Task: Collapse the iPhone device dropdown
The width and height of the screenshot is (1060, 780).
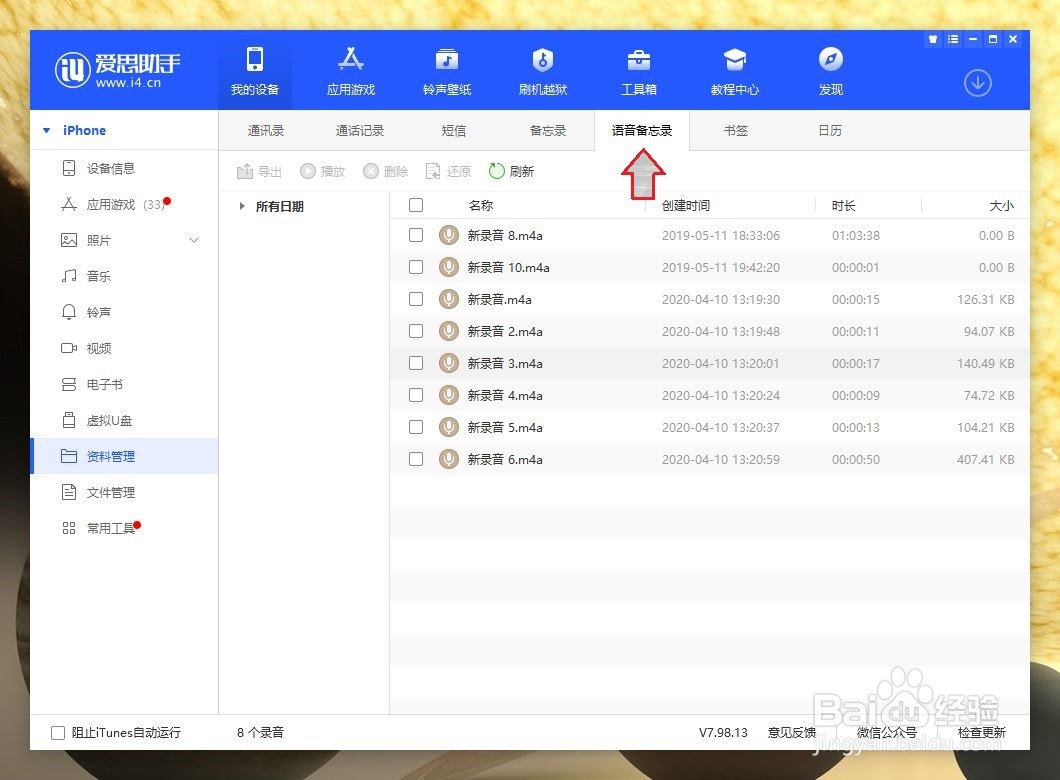Action: pyautogui.click(x=45, y=130)
